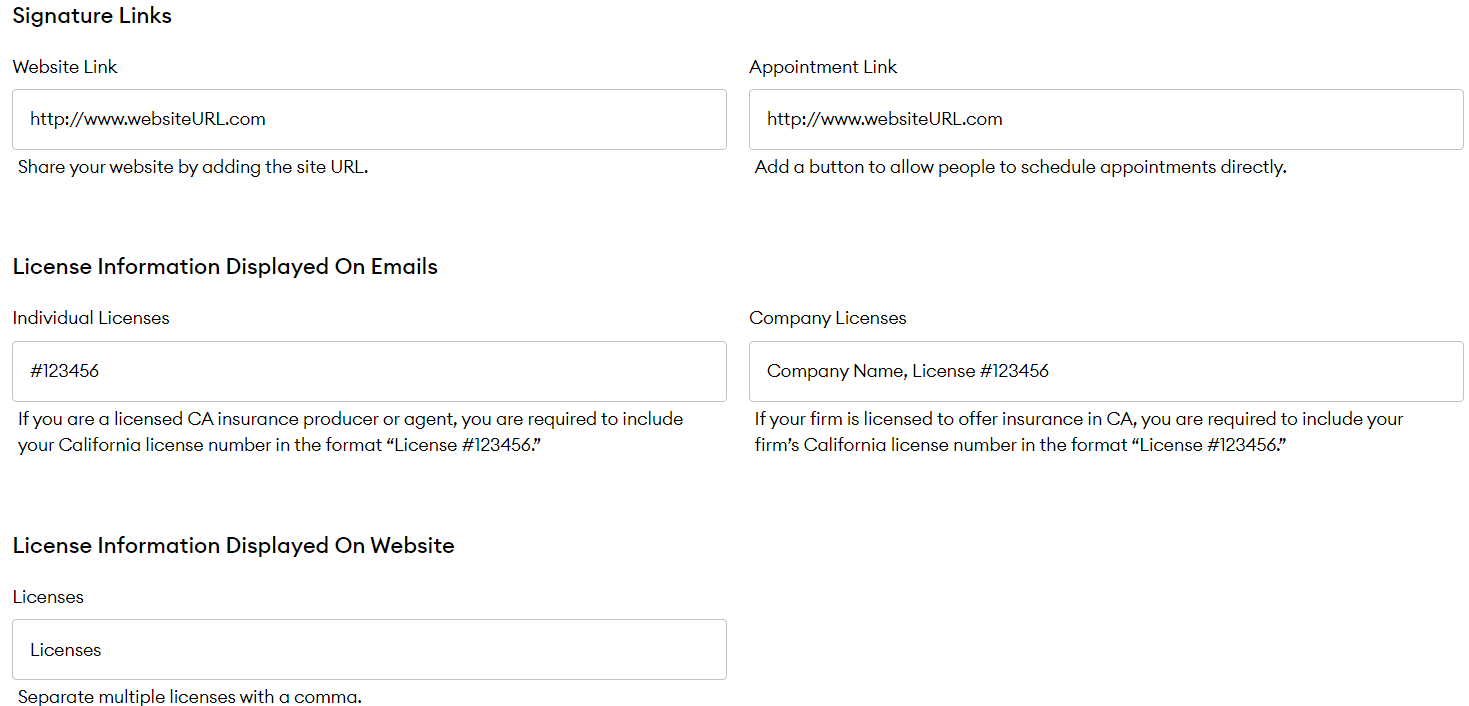Viewport: 1469px width, 706px height.
Task: Click the Website Link input field
Action: (369, 118)
